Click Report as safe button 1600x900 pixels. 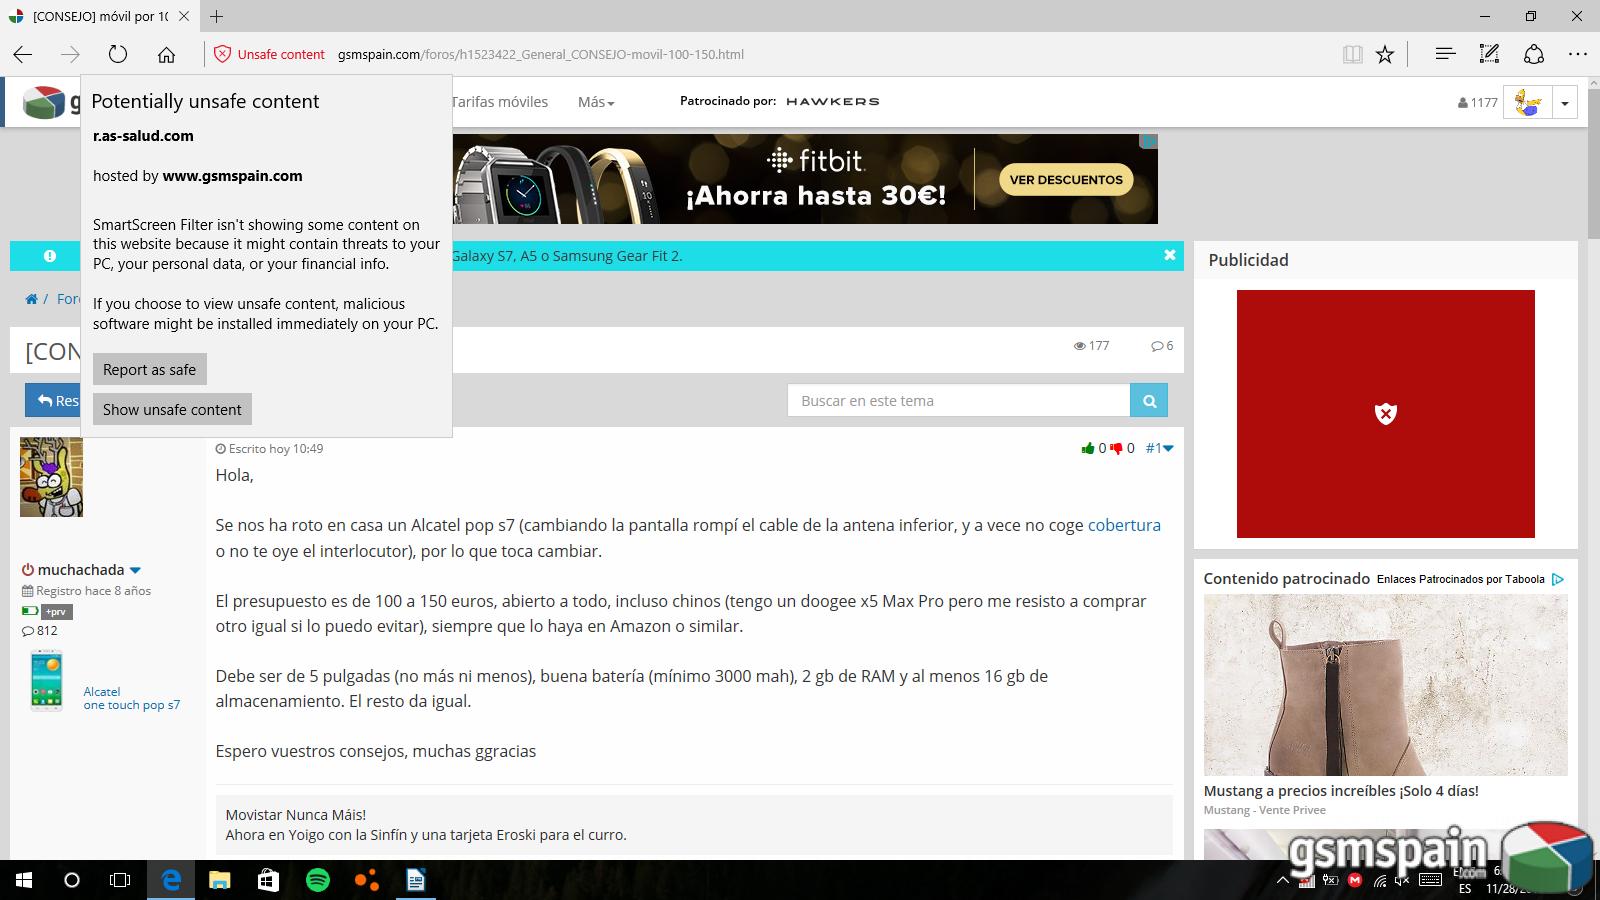pos(150,369)
